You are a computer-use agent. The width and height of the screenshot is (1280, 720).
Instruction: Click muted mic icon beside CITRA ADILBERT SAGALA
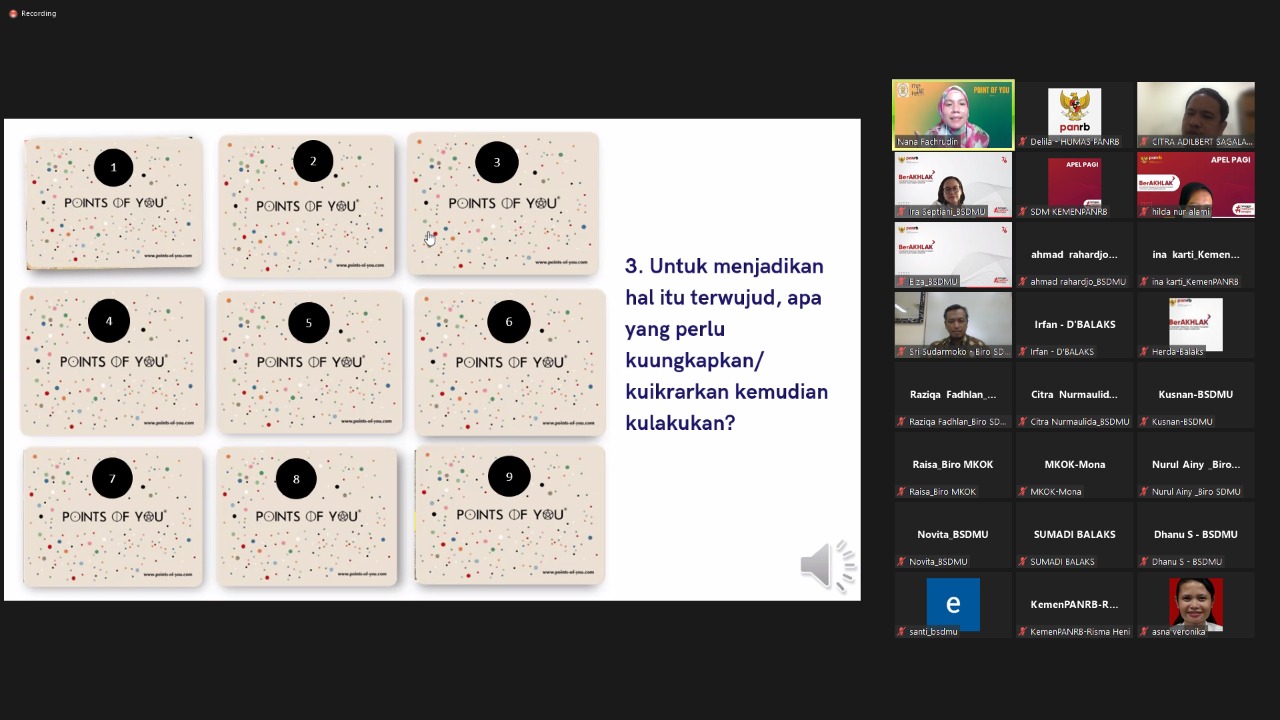(1144, 142)
